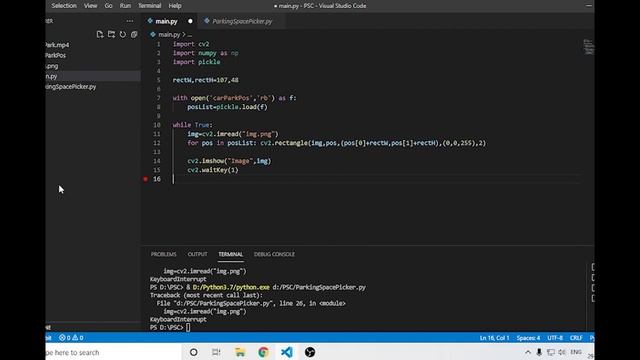Click the 'import pickle' line

coord(196,62)
